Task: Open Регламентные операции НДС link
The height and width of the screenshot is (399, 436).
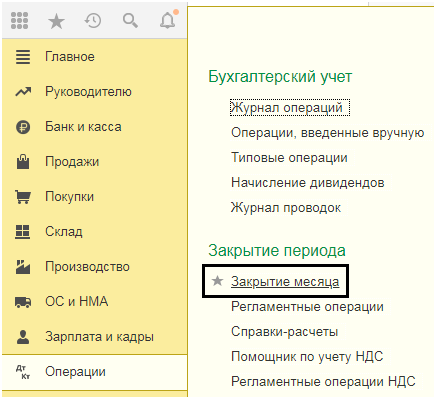Action: pyautogui.click(x=323, y=381)
